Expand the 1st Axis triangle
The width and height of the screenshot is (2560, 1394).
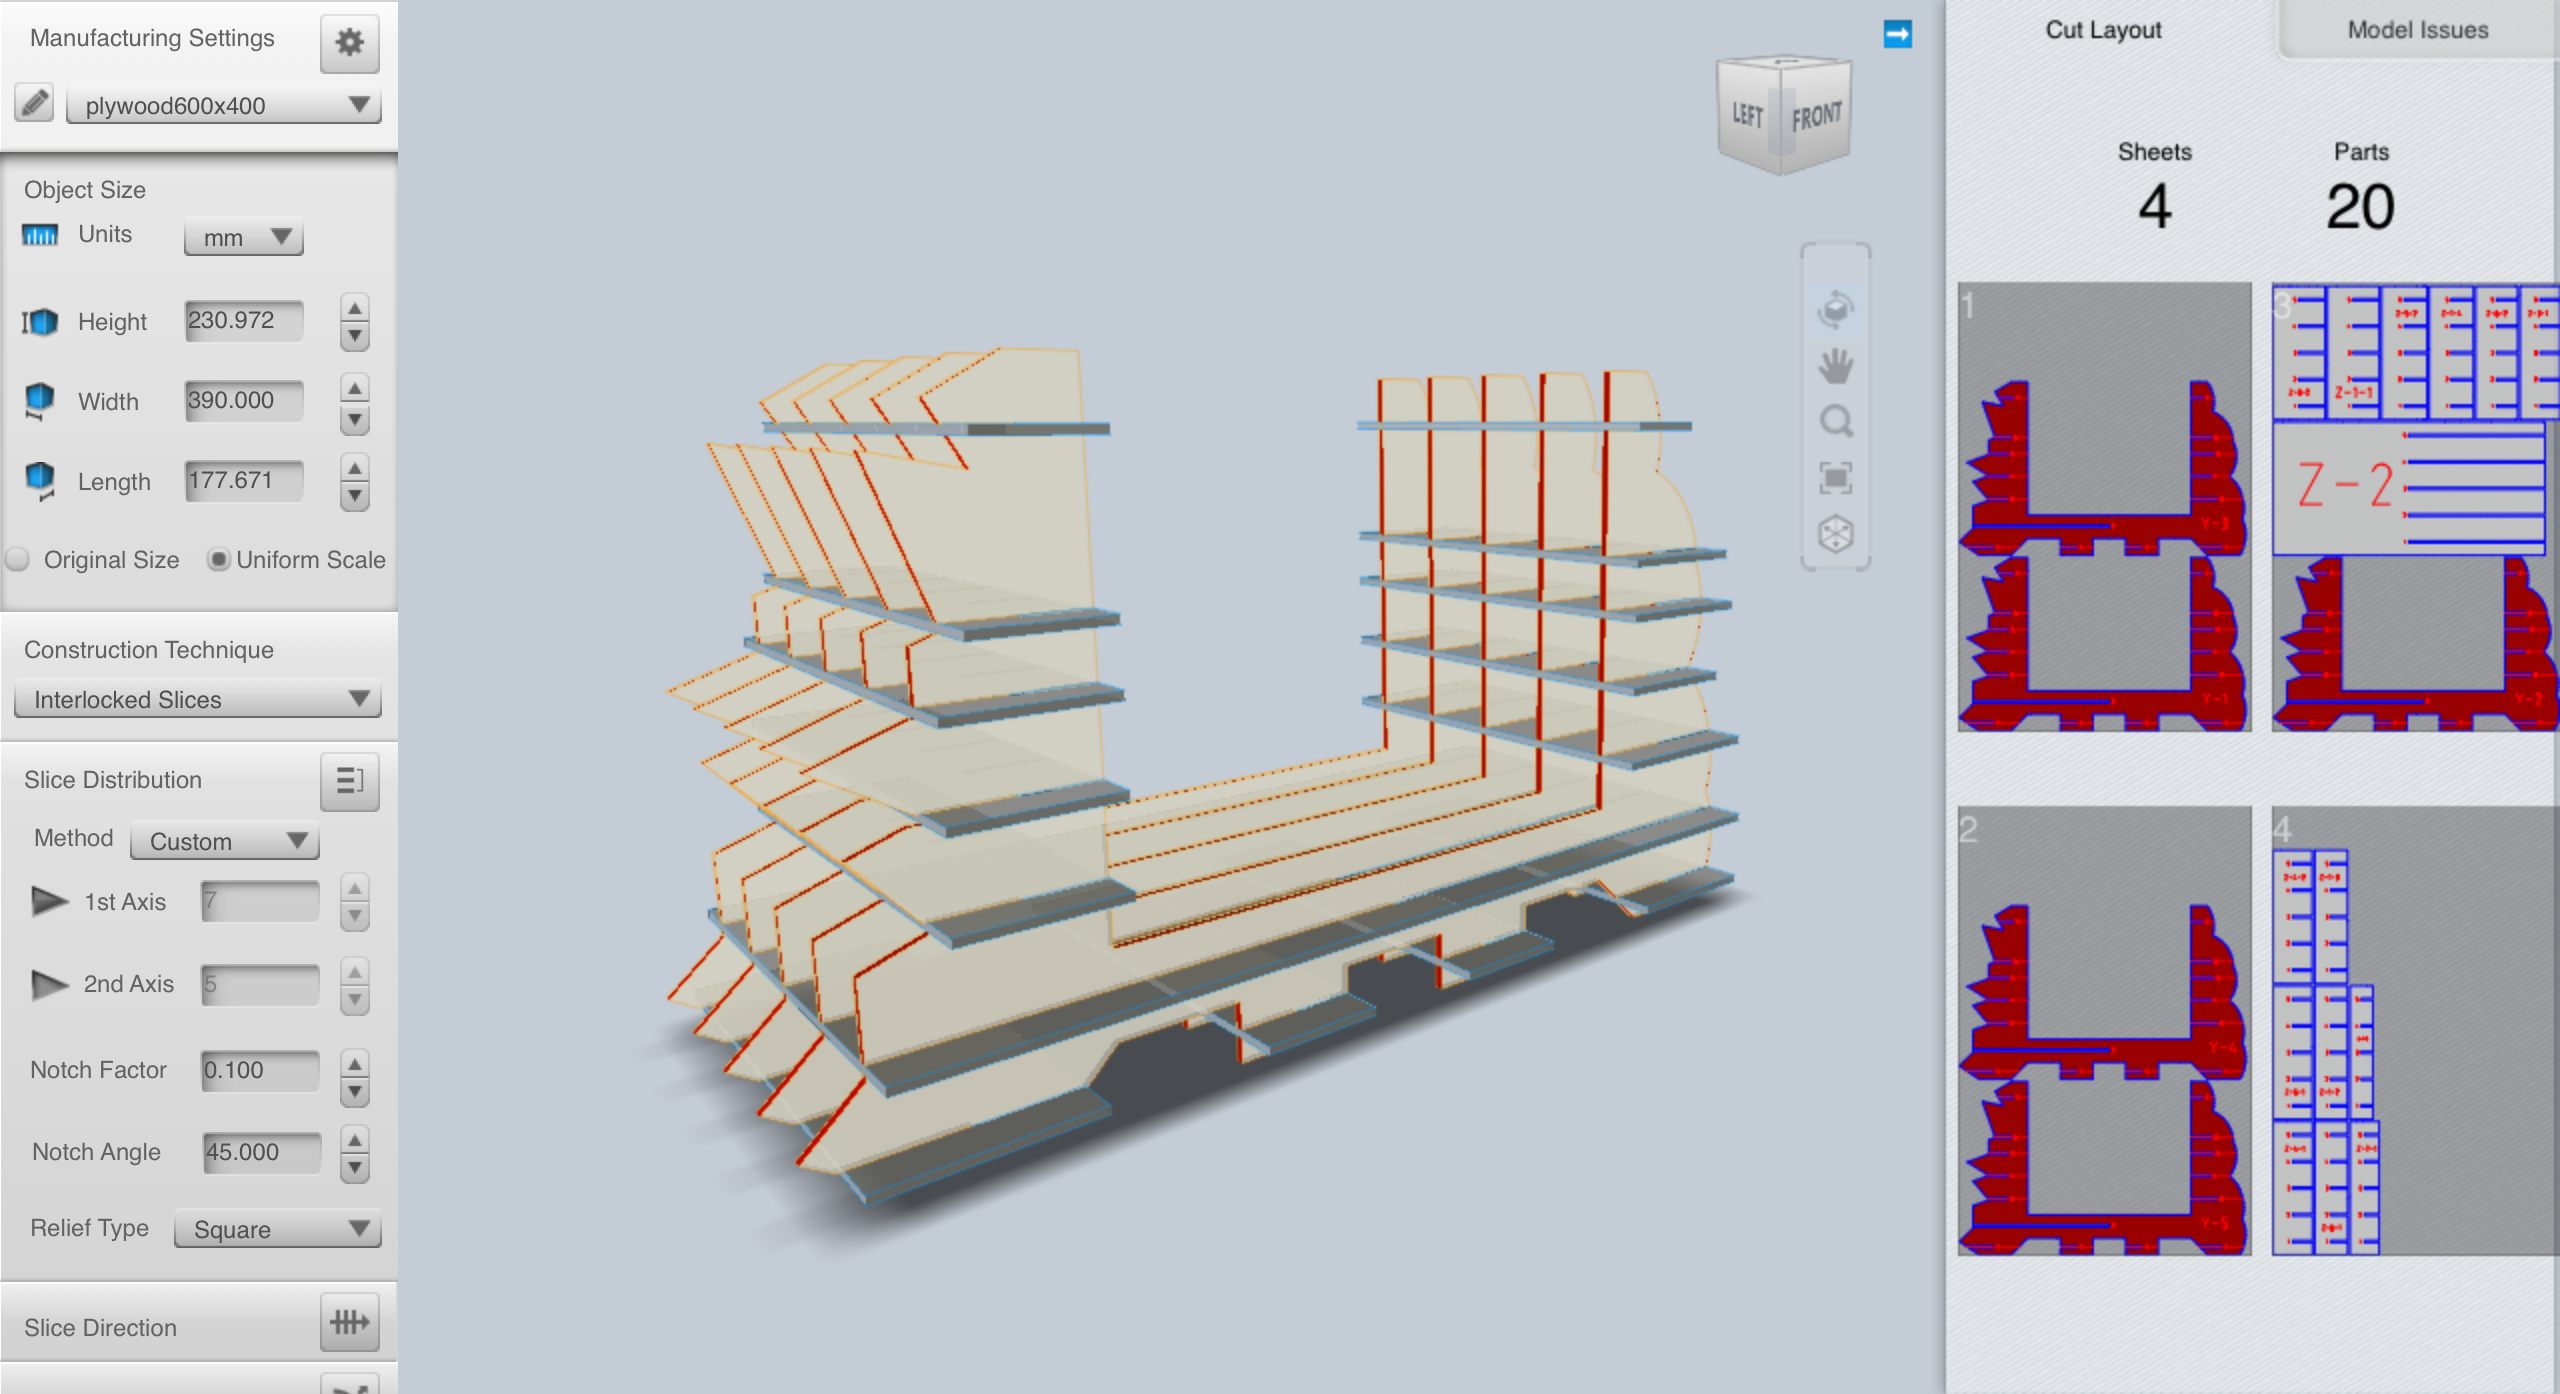[49, 901]
